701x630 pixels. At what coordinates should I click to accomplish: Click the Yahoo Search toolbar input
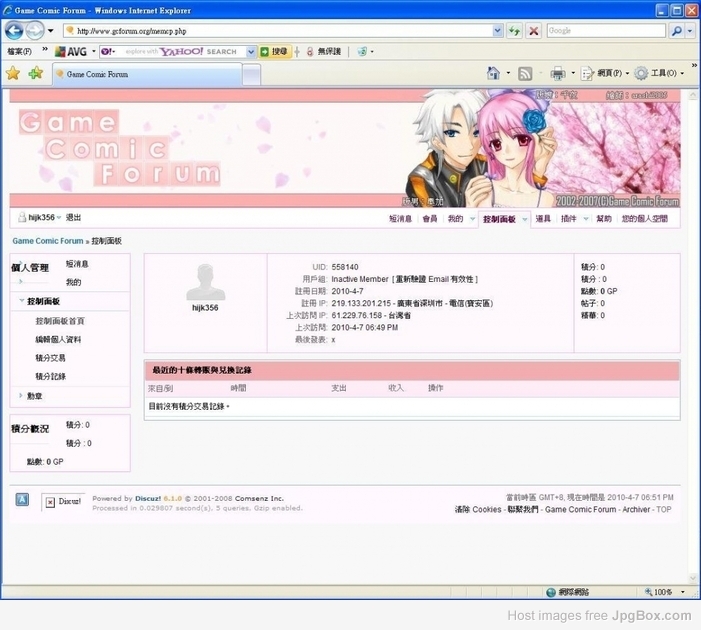click(185, 51)
